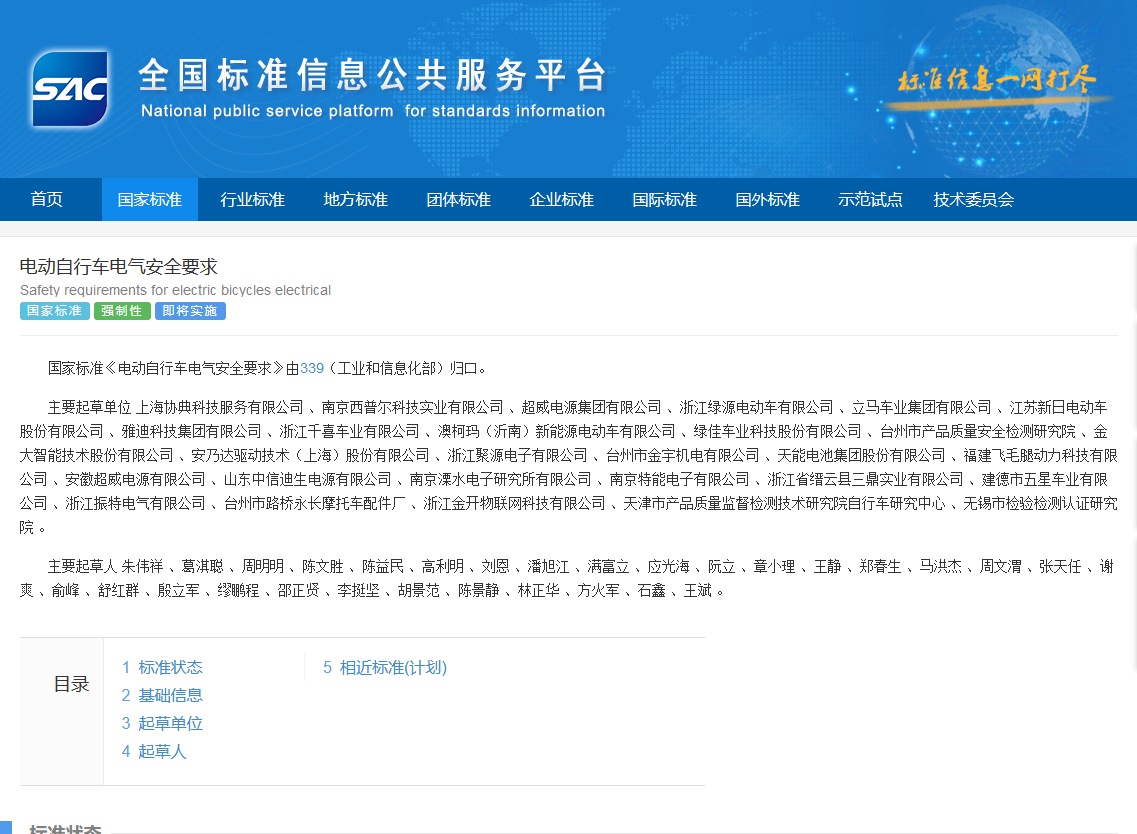Screen dimensions: 1137x834
Task: Click the 即将实施 status tag
Action: 190,311
